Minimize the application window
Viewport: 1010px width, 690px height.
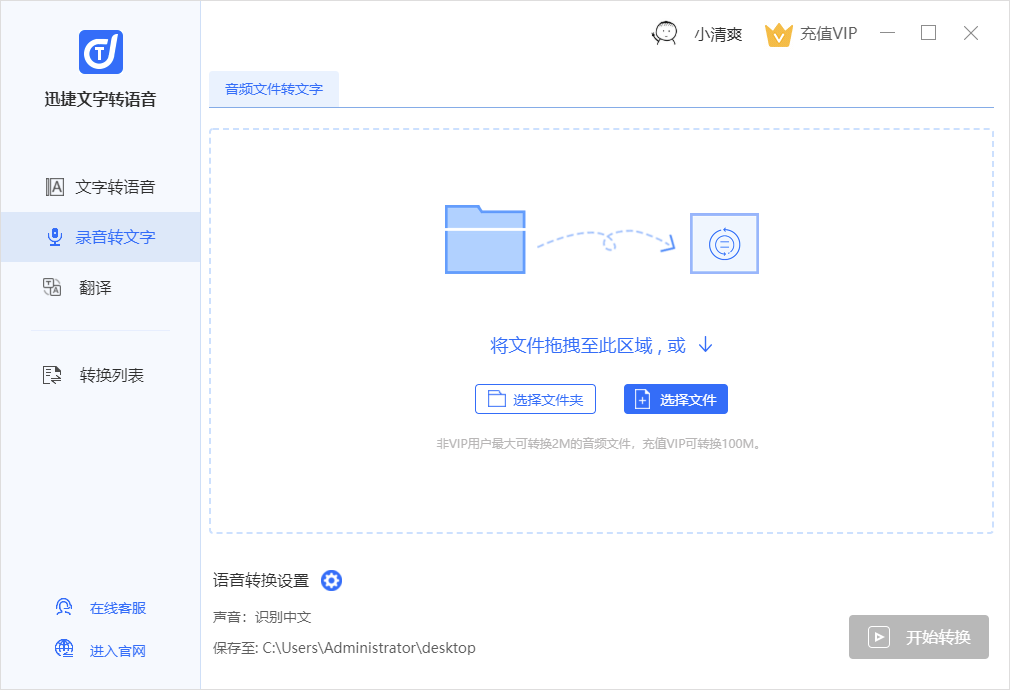click(888, 33)
